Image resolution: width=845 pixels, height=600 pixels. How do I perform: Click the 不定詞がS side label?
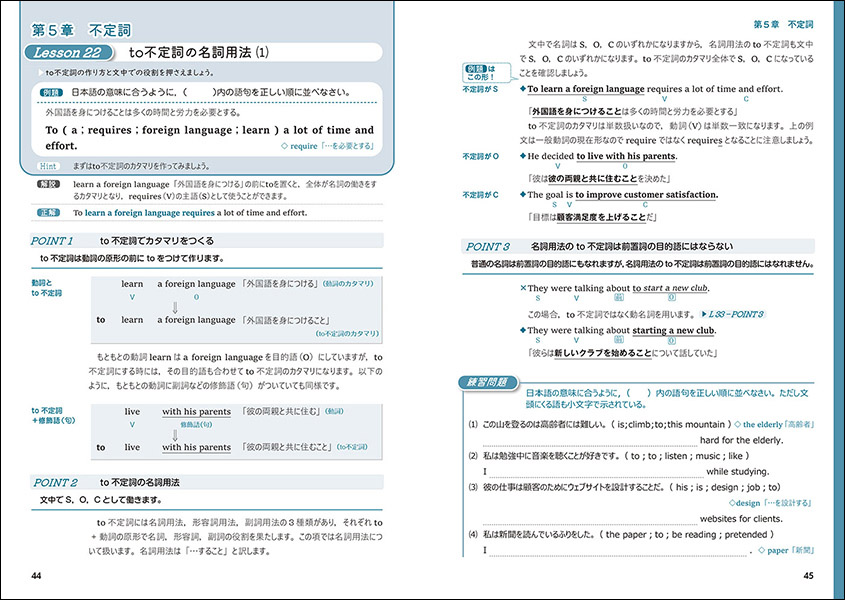(x=480, y=89)
